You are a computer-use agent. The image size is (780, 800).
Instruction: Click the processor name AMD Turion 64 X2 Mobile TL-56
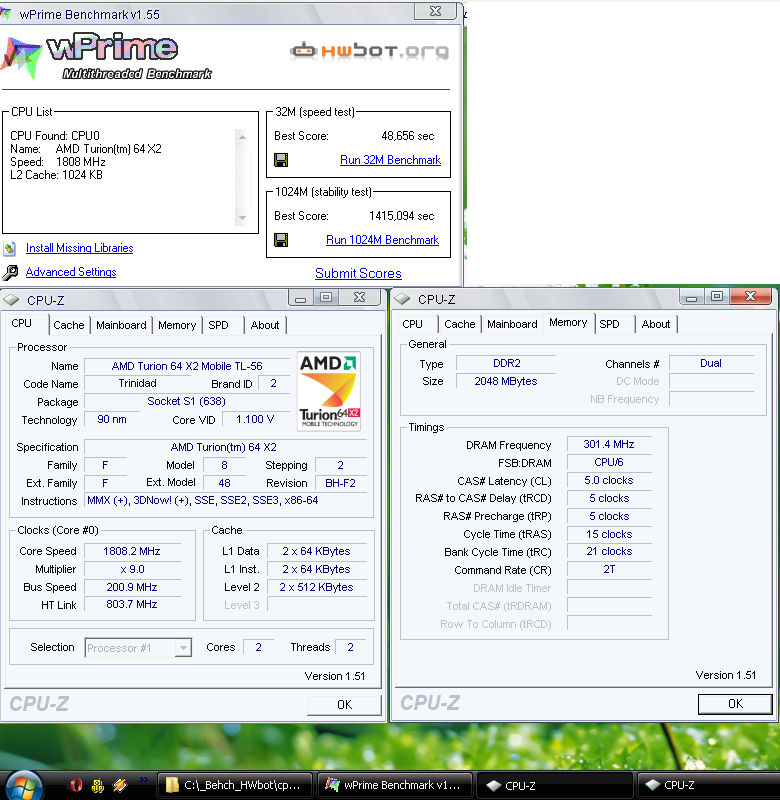click(187, 366)
